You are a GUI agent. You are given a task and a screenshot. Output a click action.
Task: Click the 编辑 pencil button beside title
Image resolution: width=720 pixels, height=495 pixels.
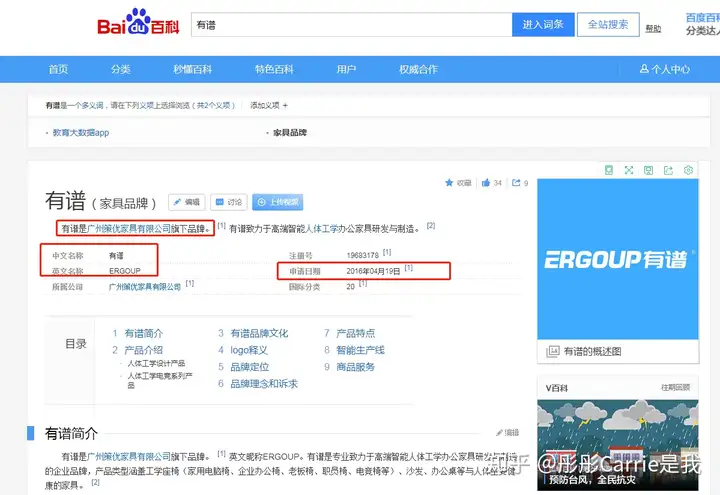tap(187, 202)
